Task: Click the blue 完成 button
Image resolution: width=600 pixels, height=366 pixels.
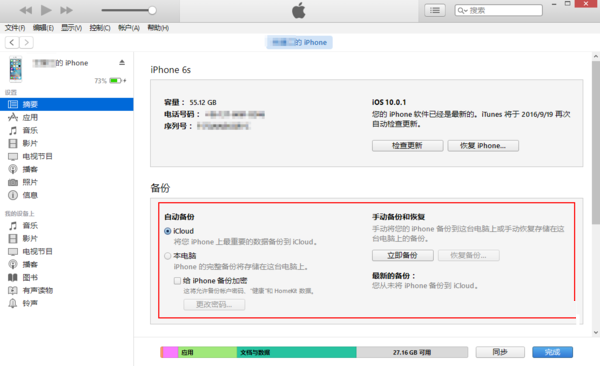Action: [x=553, y=352]
